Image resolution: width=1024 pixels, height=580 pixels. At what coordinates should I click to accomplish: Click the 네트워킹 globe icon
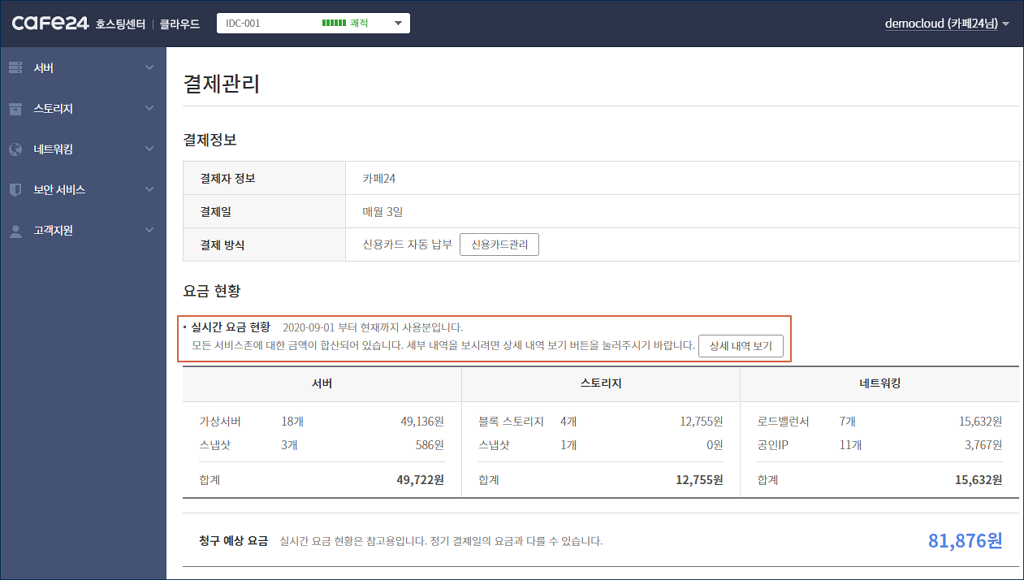15,149
